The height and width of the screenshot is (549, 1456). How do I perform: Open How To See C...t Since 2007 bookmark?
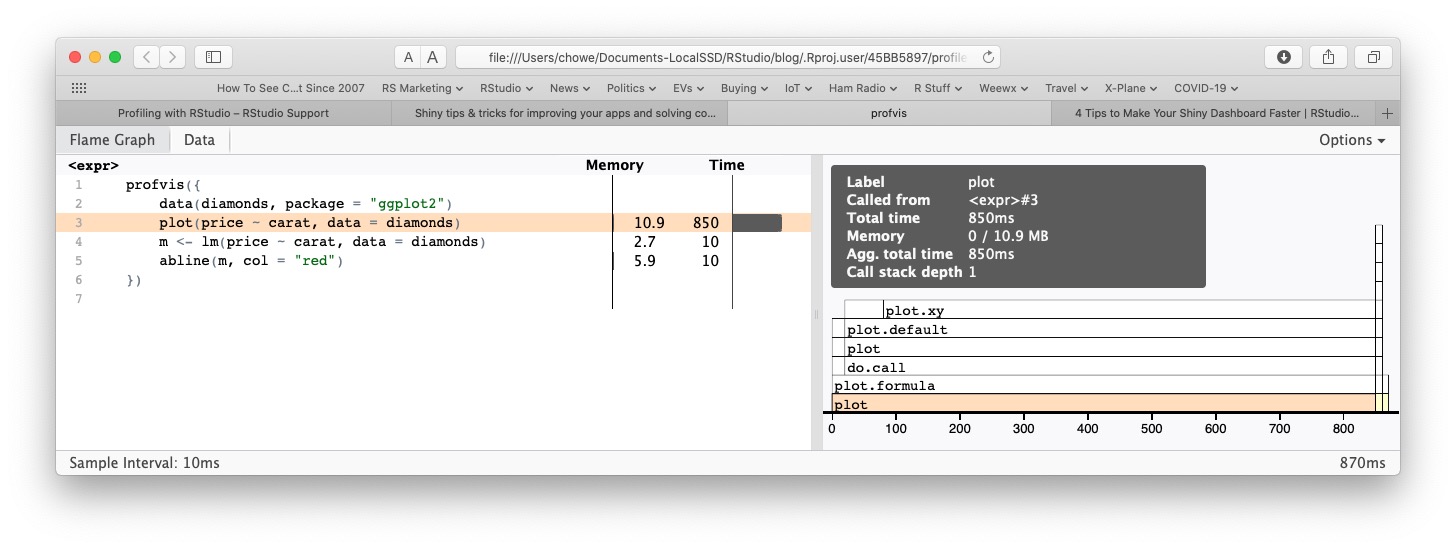(290, 88)
